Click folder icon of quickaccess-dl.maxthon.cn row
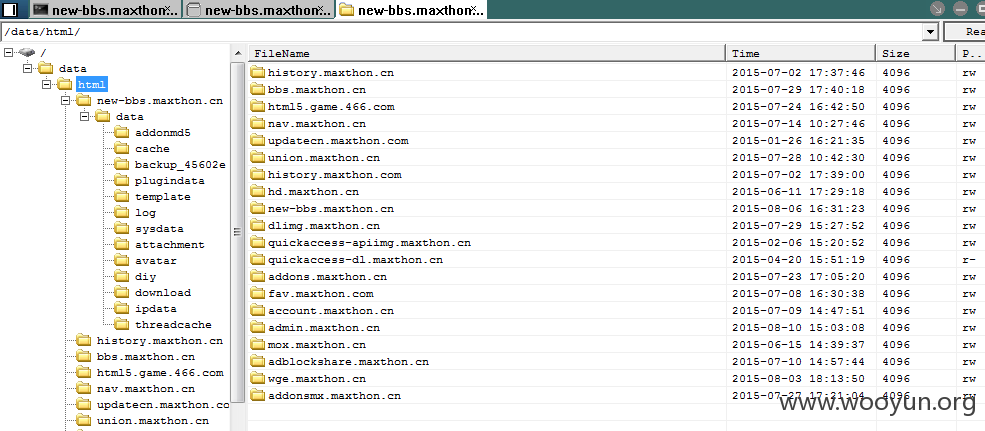The image size is (985, 431). [258, 259]
